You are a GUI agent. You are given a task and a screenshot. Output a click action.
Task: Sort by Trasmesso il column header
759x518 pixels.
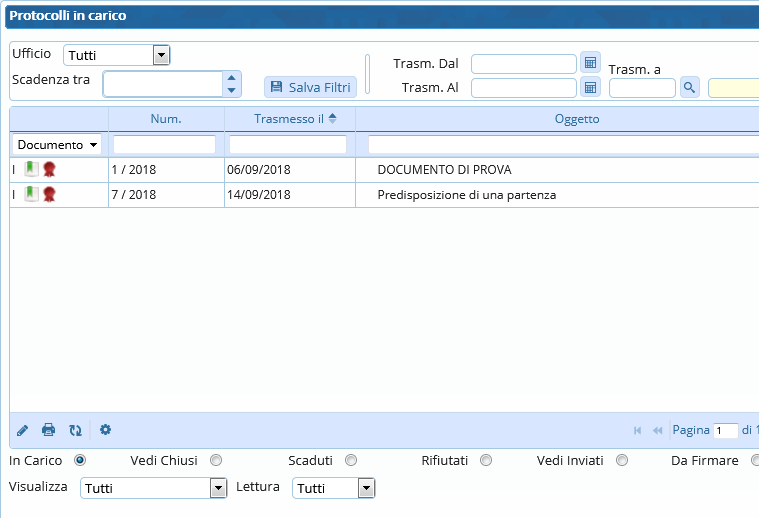289,119
